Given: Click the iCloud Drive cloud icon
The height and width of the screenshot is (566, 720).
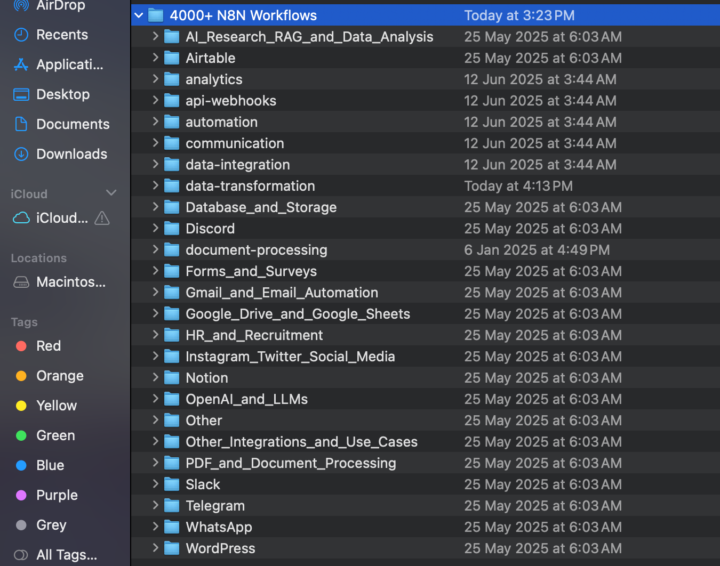Looking at the screenshot, I should pyautogui.click(x=20, y=218).
